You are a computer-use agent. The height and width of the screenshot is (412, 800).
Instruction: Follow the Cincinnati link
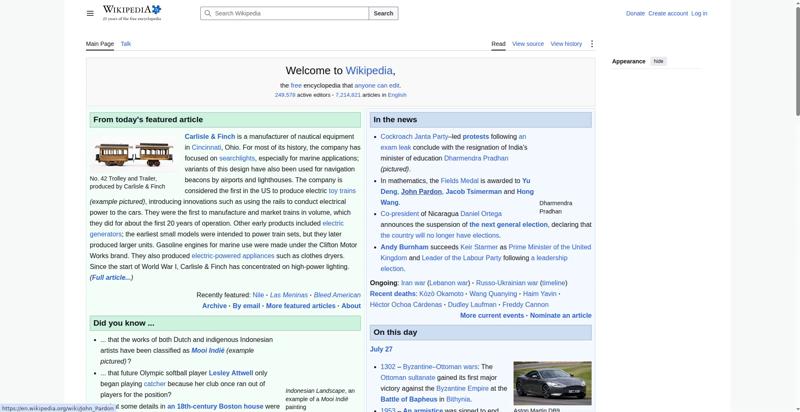(206, 147)
